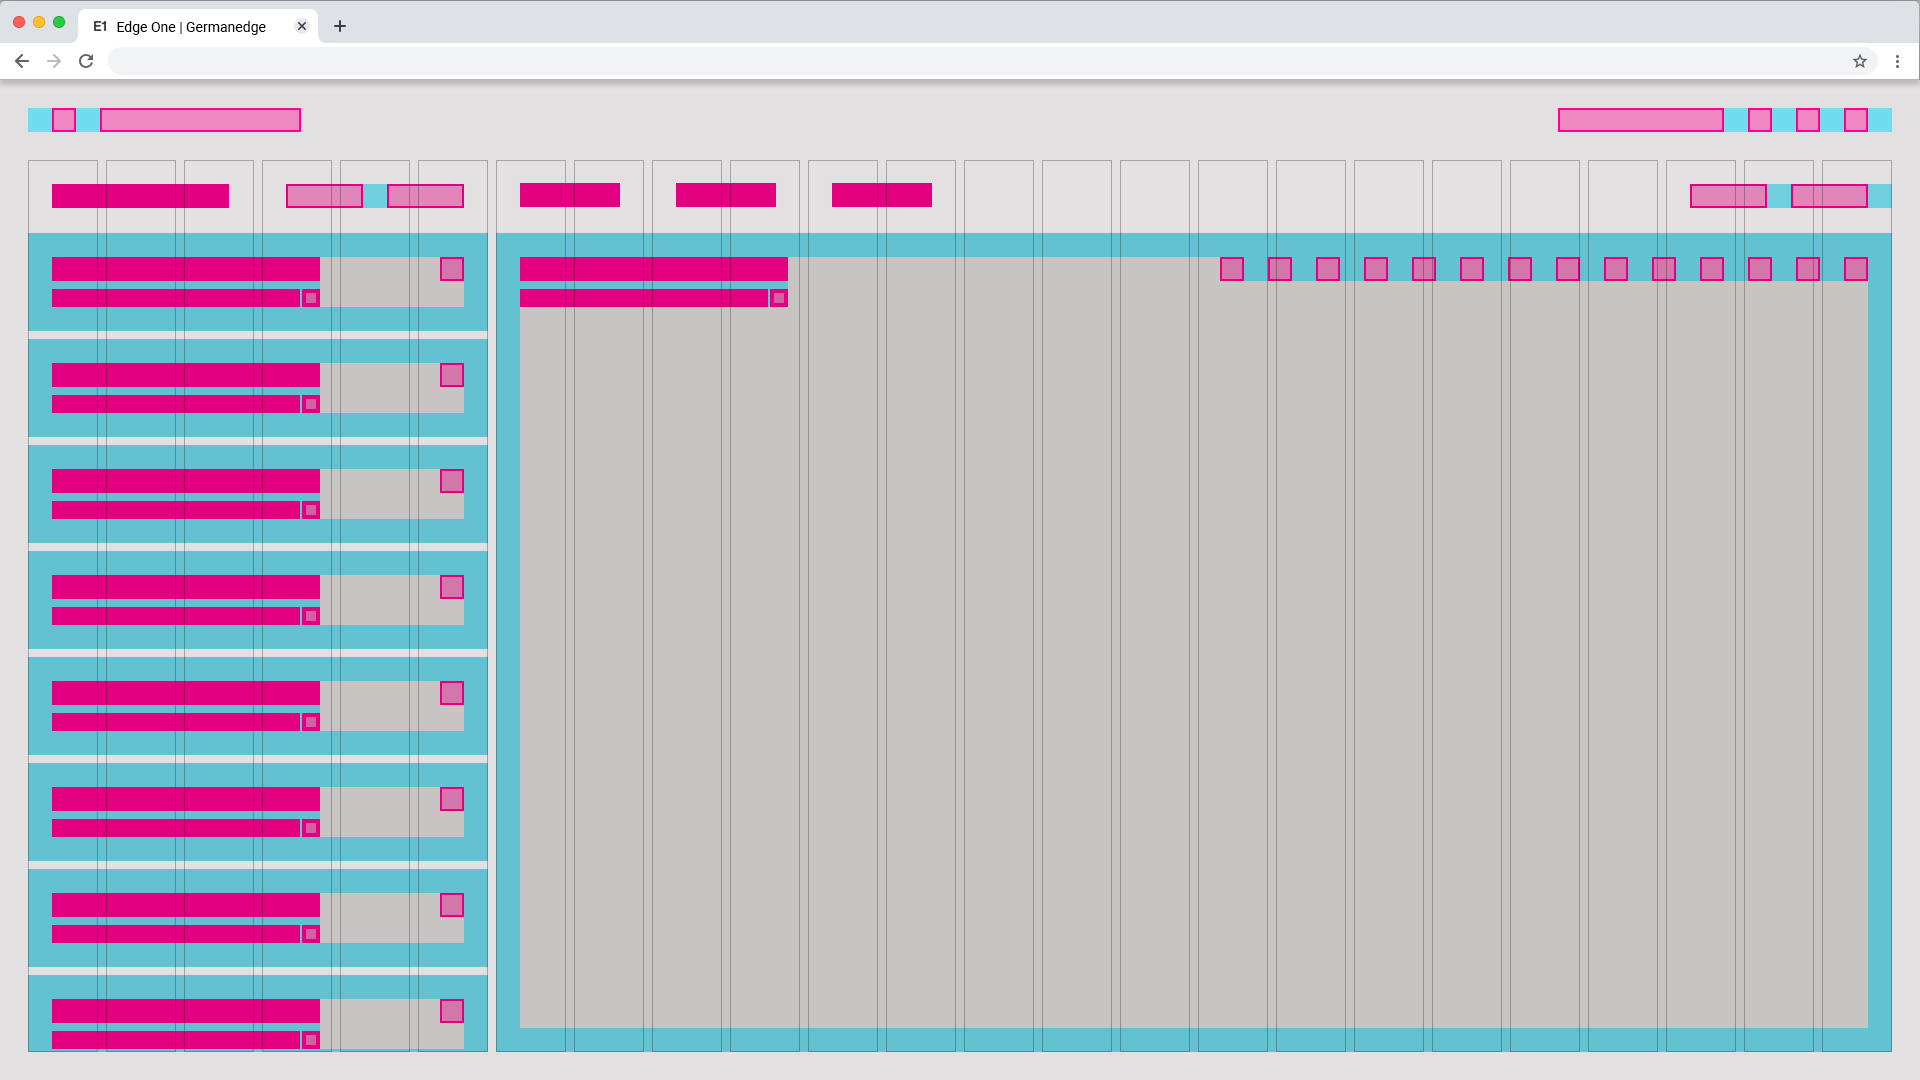Image resolution: width=1920 pixels, height=1080 pixels.
Task: Click the first square icon in main panel toolbar
Action: (x=1232, y=269)
